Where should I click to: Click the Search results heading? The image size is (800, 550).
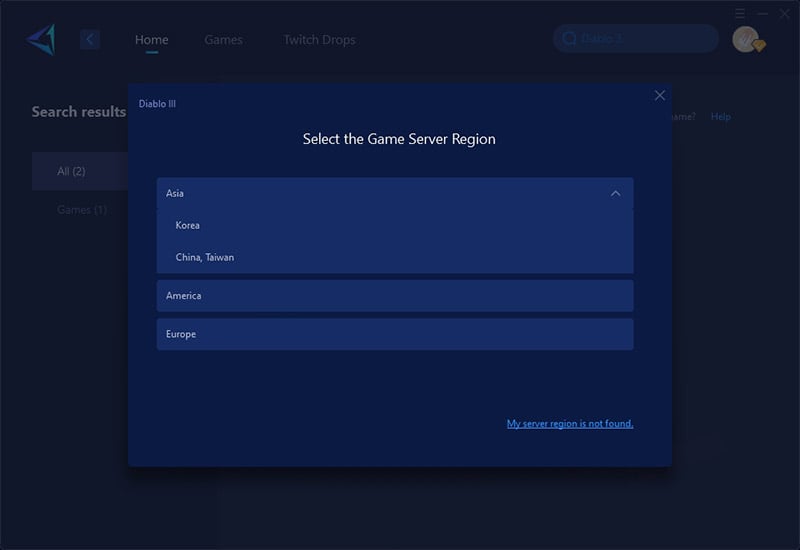click(79, 112)
